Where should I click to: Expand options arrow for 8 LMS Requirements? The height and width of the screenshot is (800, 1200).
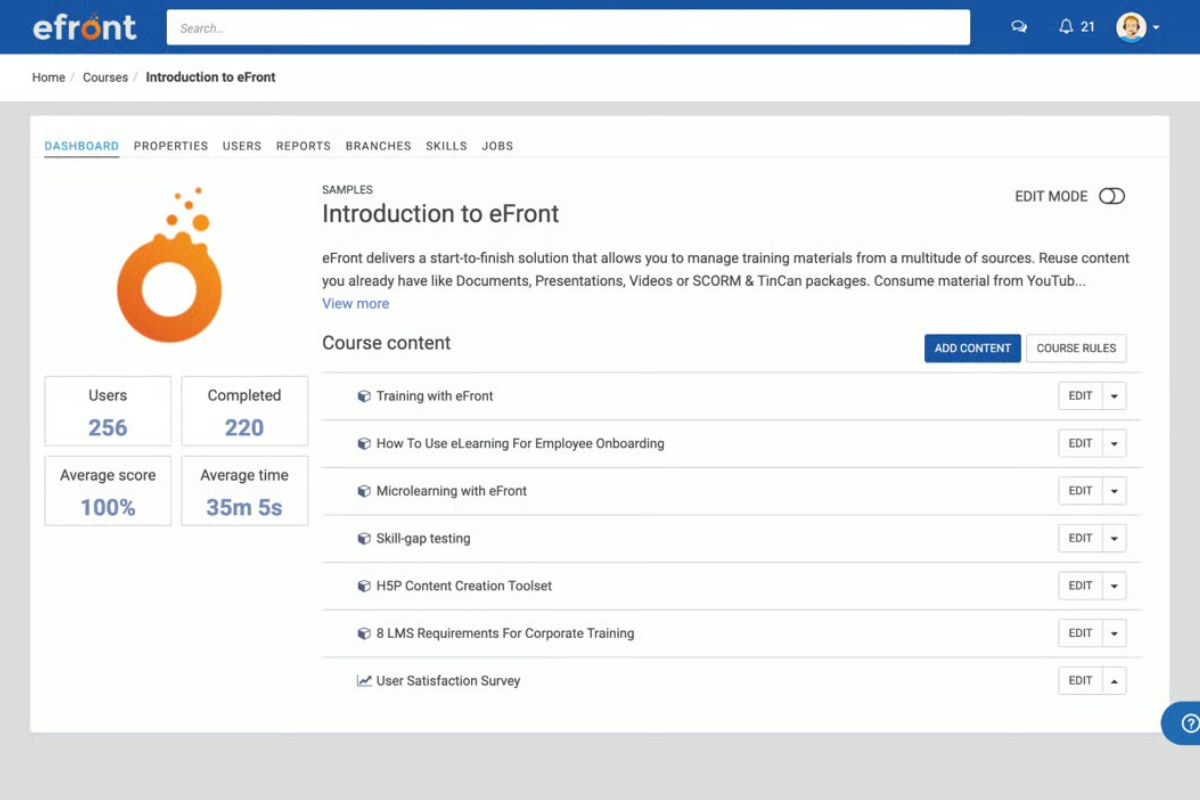(x=1114, y=633)
